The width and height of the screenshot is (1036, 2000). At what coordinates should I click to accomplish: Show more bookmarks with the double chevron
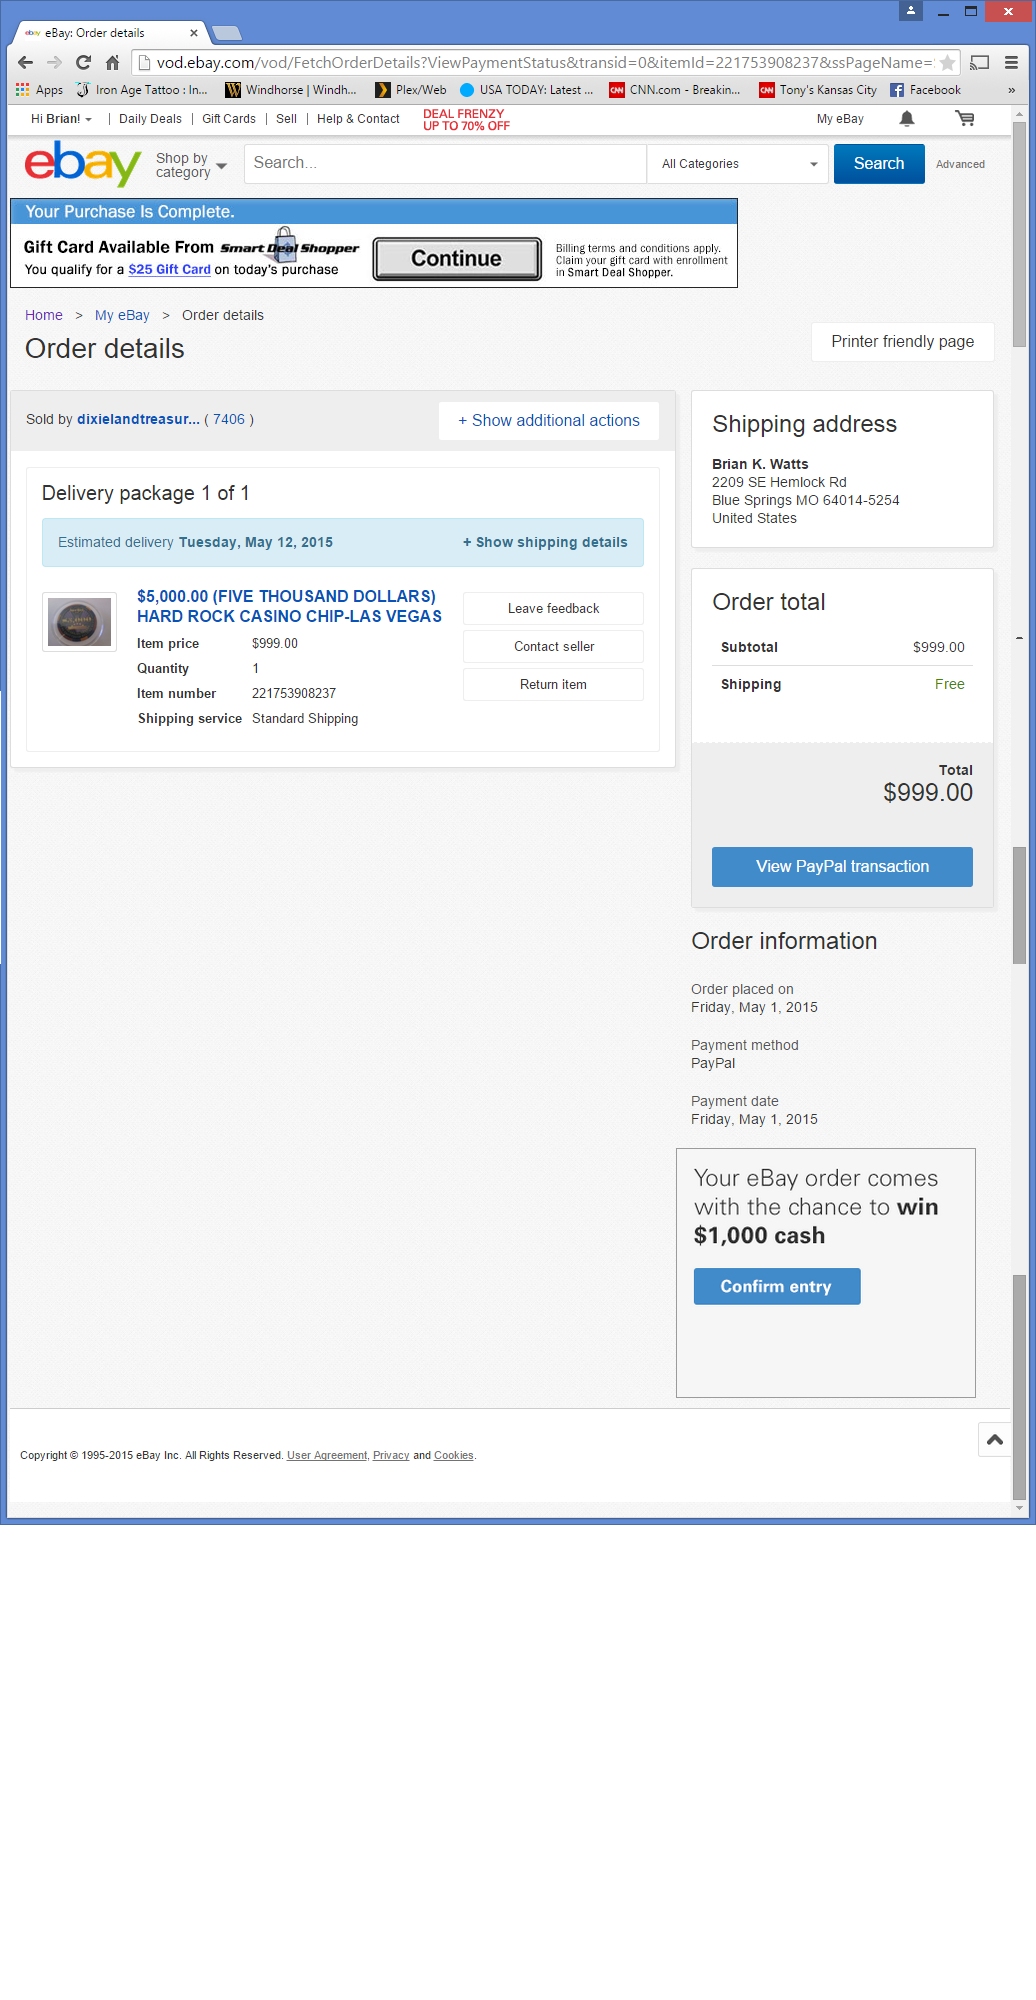tap(1011, 90)
